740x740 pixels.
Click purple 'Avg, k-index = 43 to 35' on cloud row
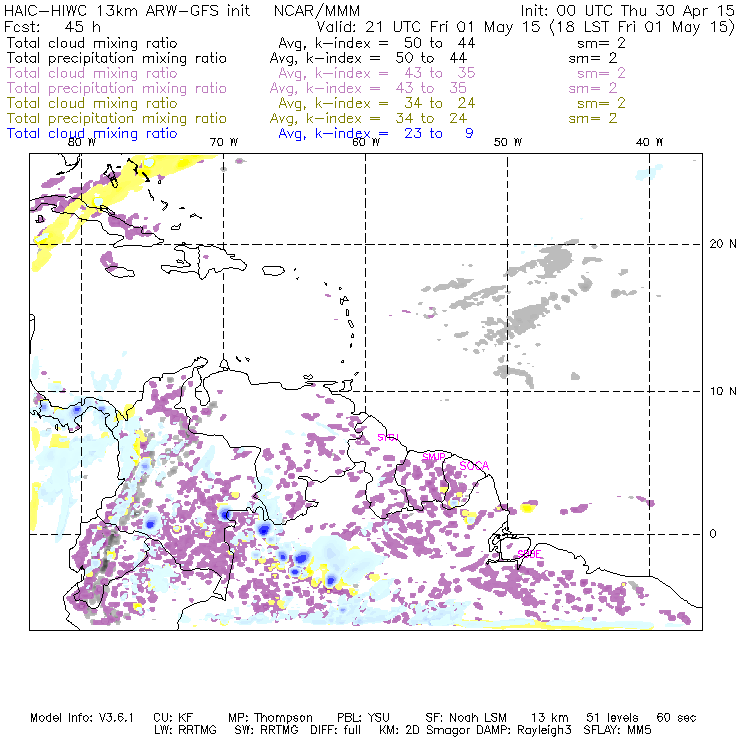click(x=377, y=73)
